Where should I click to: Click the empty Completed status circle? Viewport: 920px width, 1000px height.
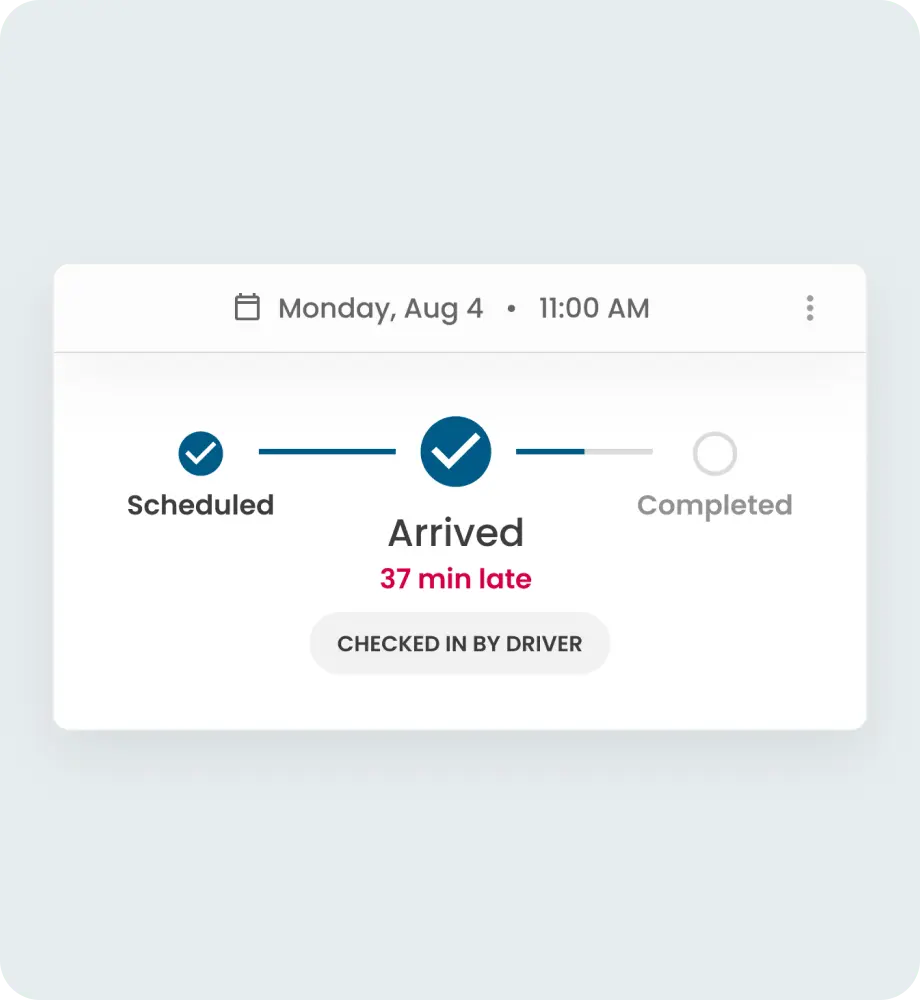click(x=714, y=452)
